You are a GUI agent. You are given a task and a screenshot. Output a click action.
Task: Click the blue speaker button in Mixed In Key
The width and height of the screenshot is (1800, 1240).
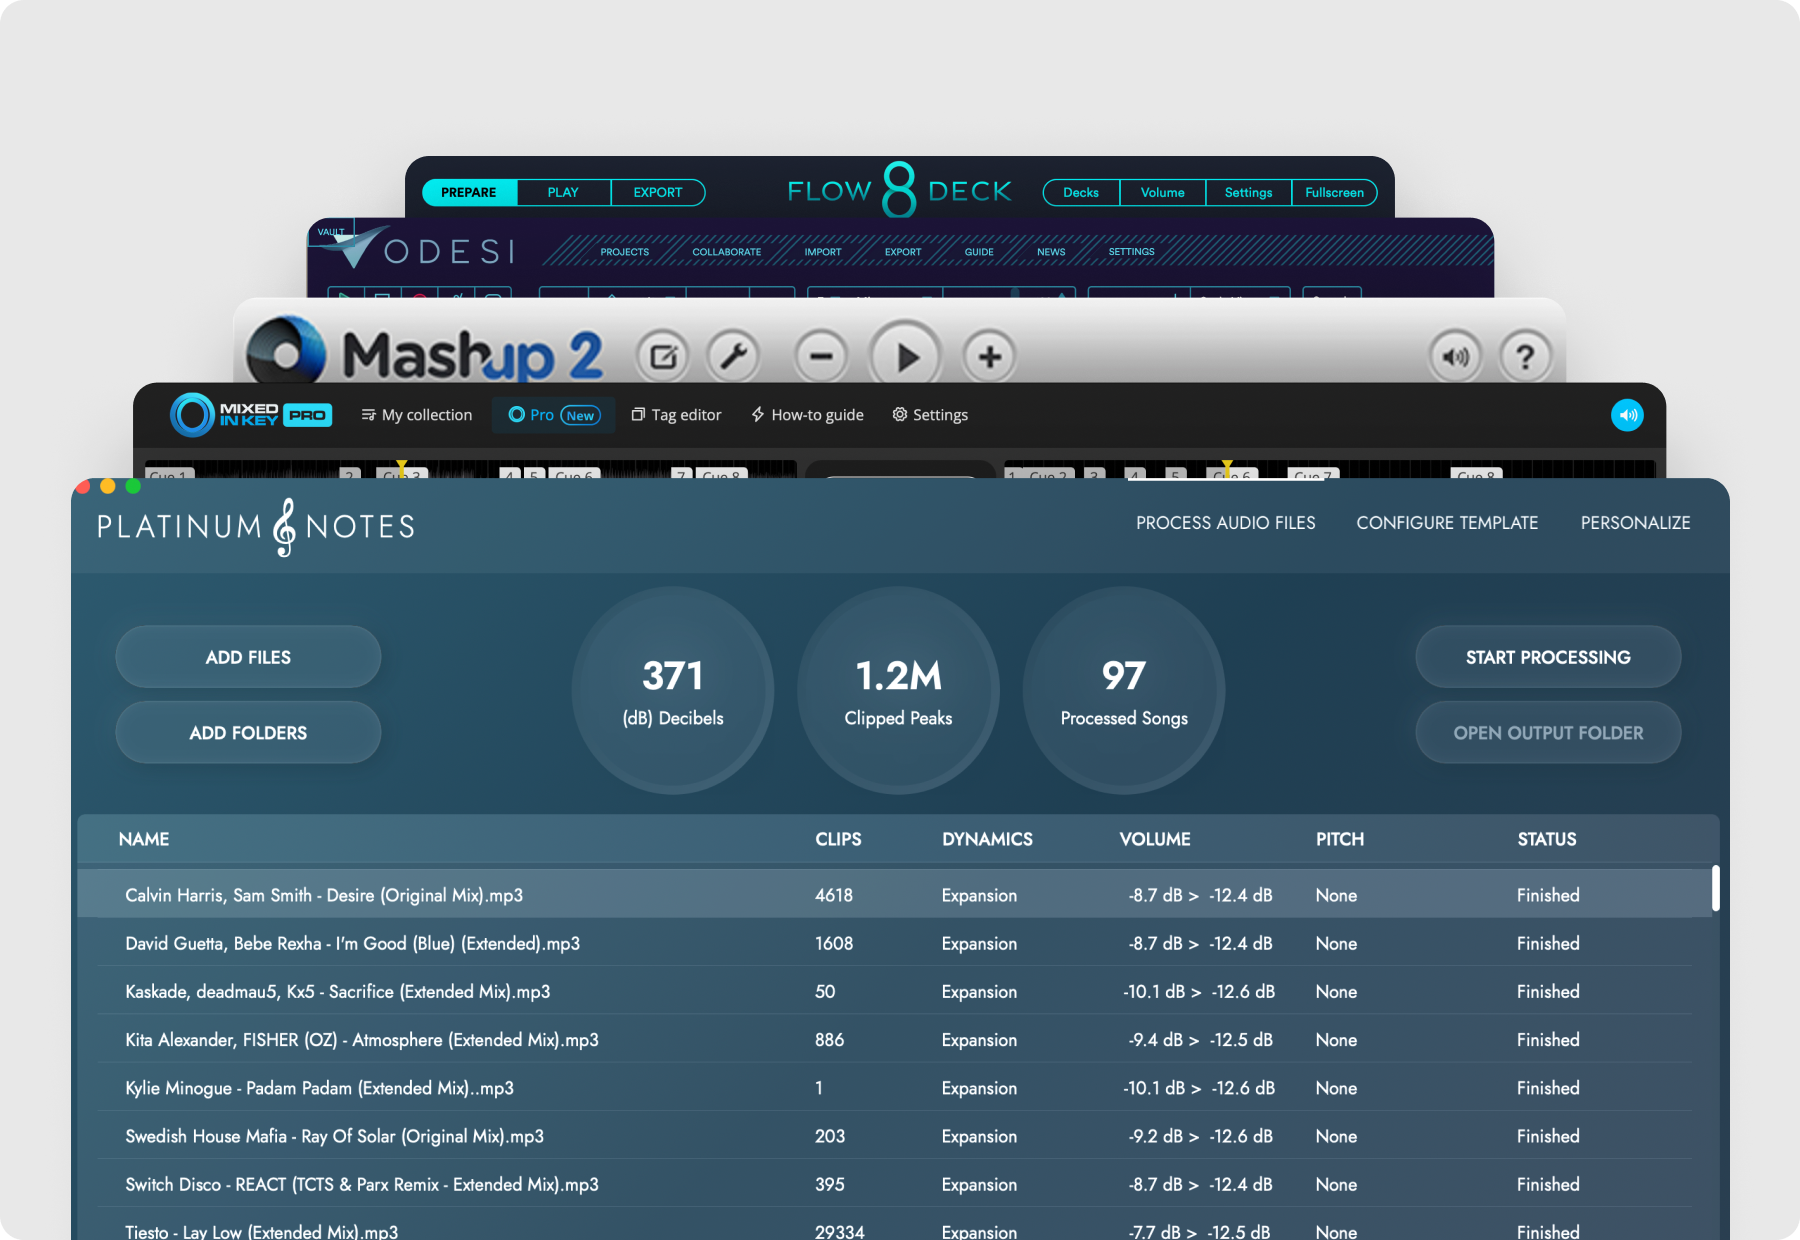coord(1627,415)
